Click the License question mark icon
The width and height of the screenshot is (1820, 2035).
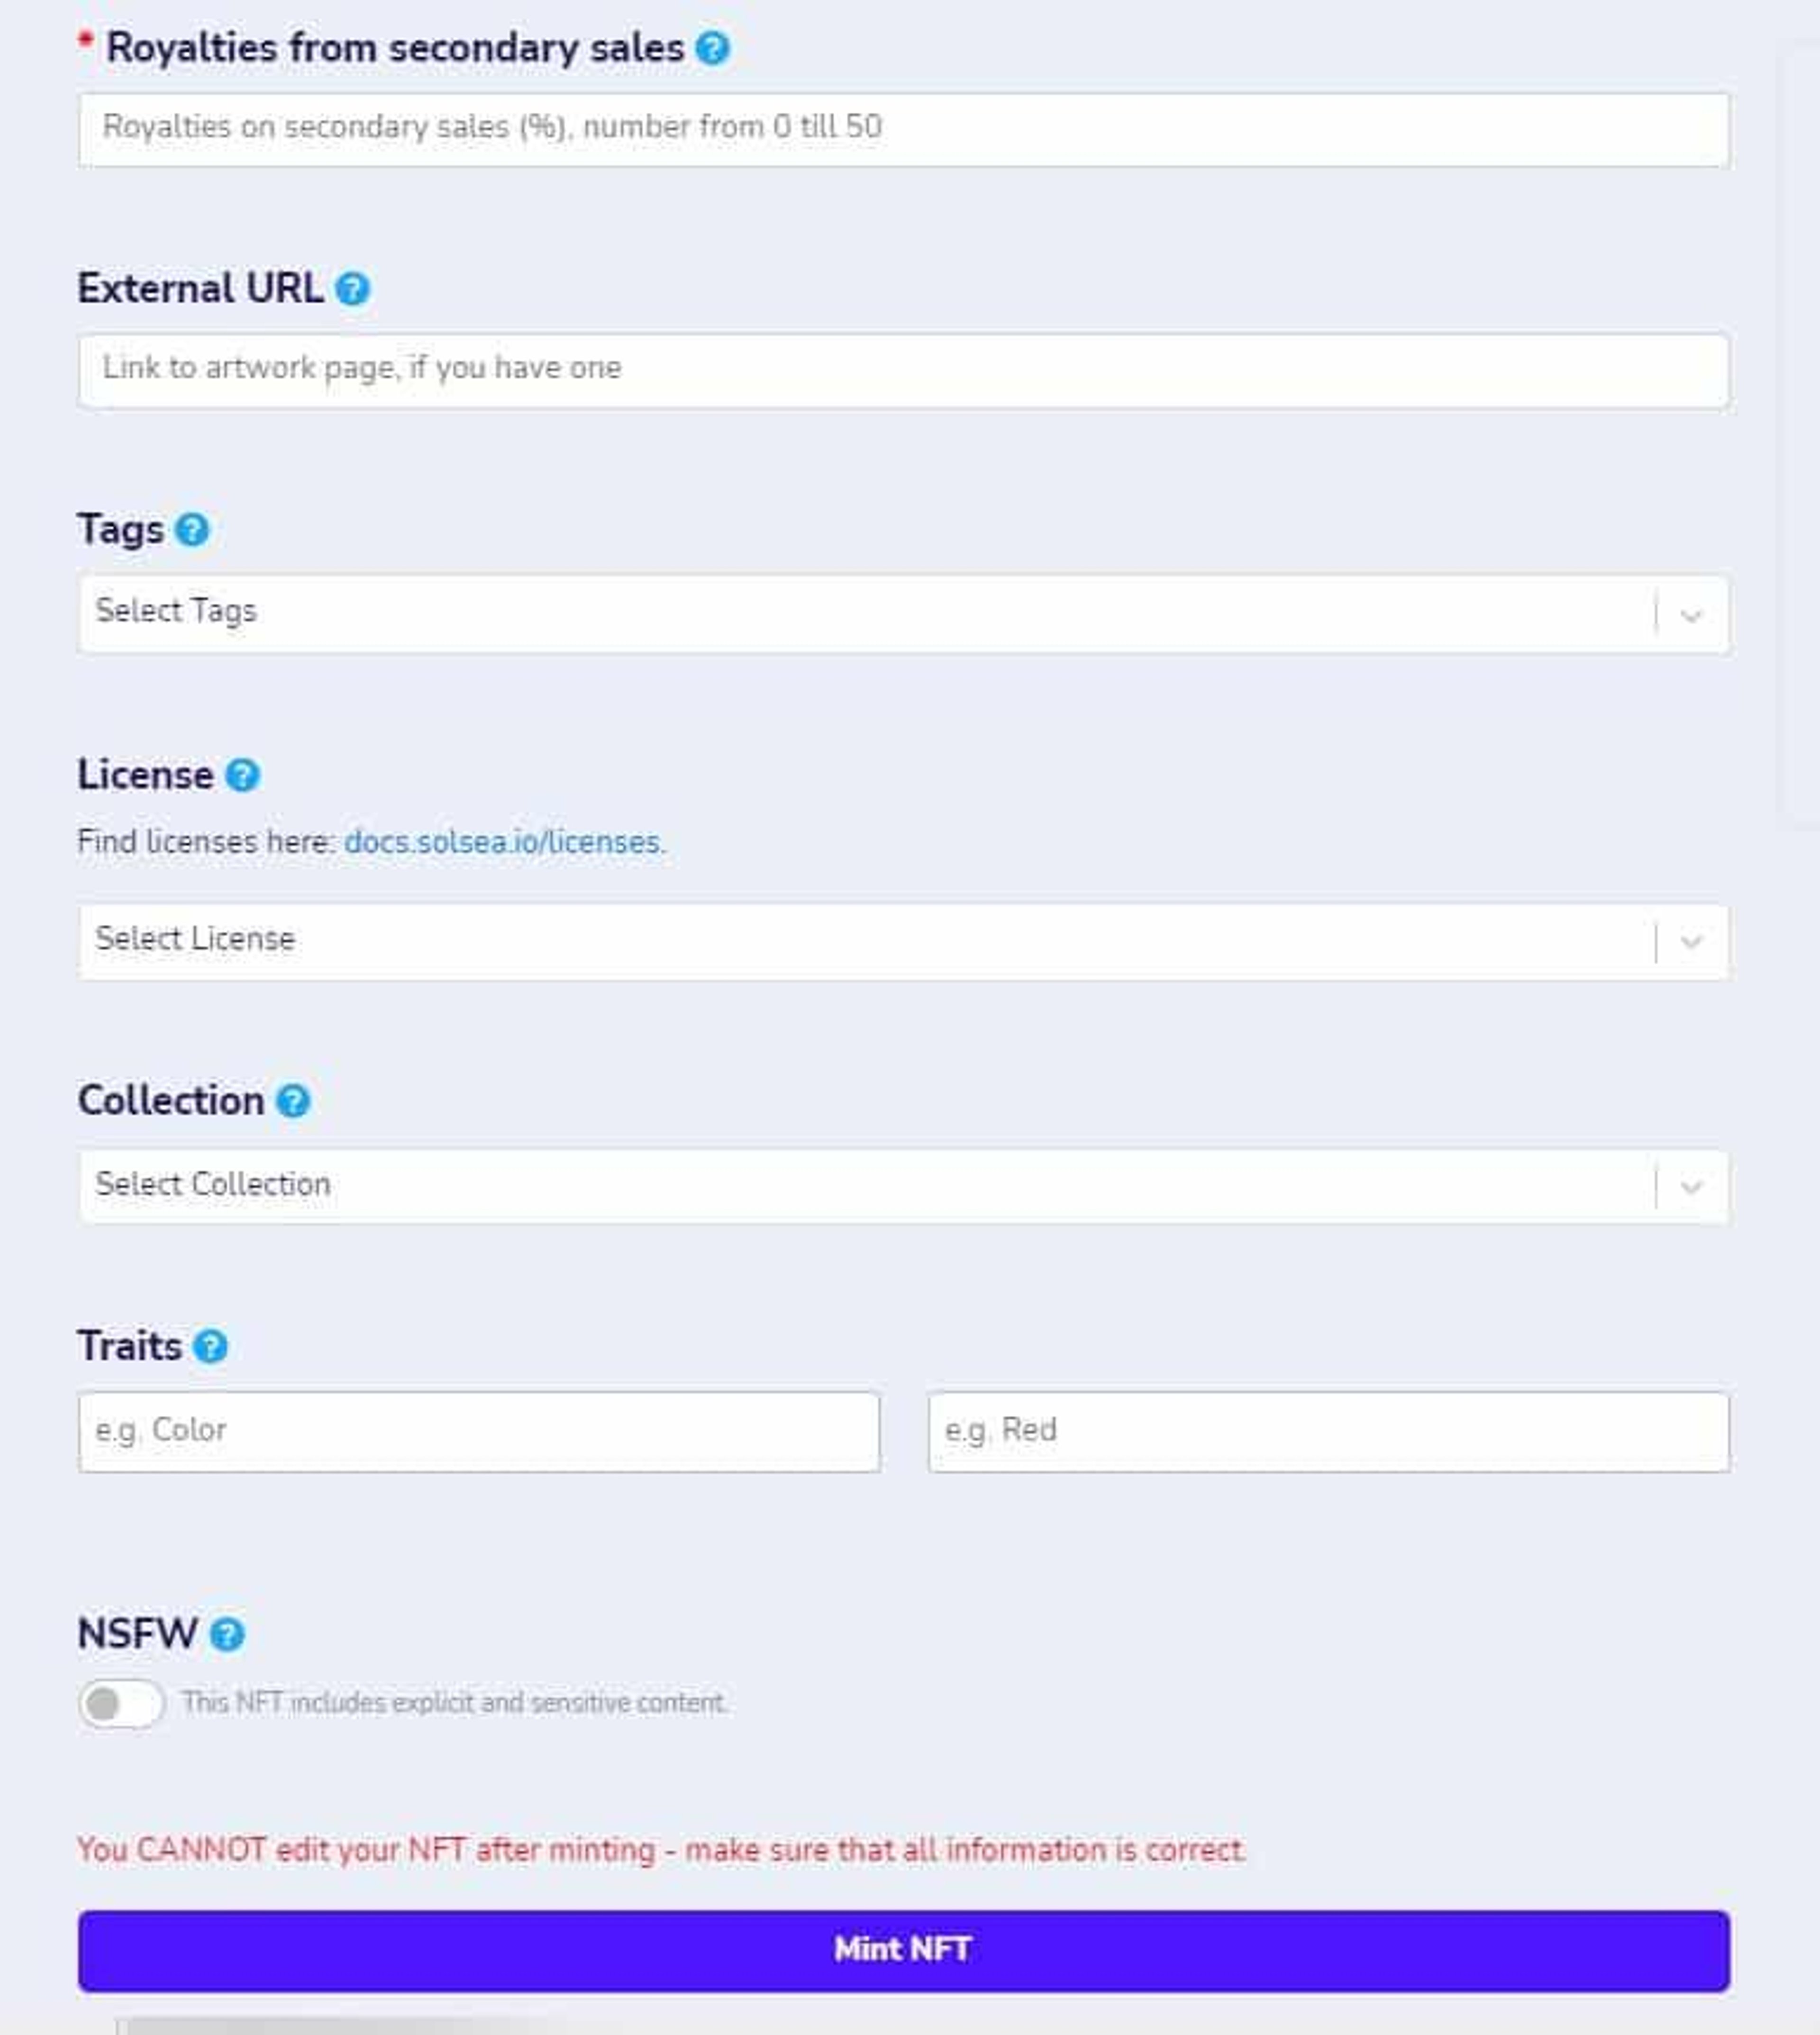242,775
